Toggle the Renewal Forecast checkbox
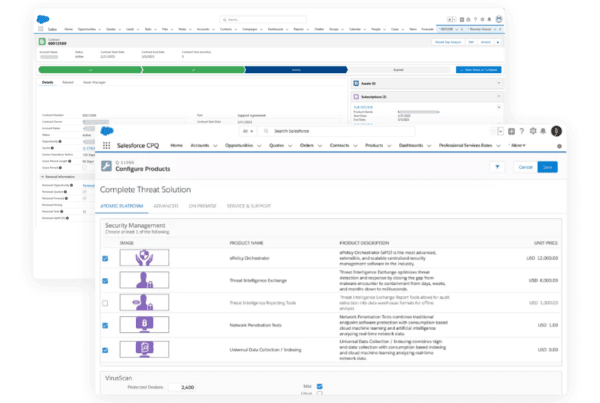The height and width of the screenshot is (403, 600). 85,198
